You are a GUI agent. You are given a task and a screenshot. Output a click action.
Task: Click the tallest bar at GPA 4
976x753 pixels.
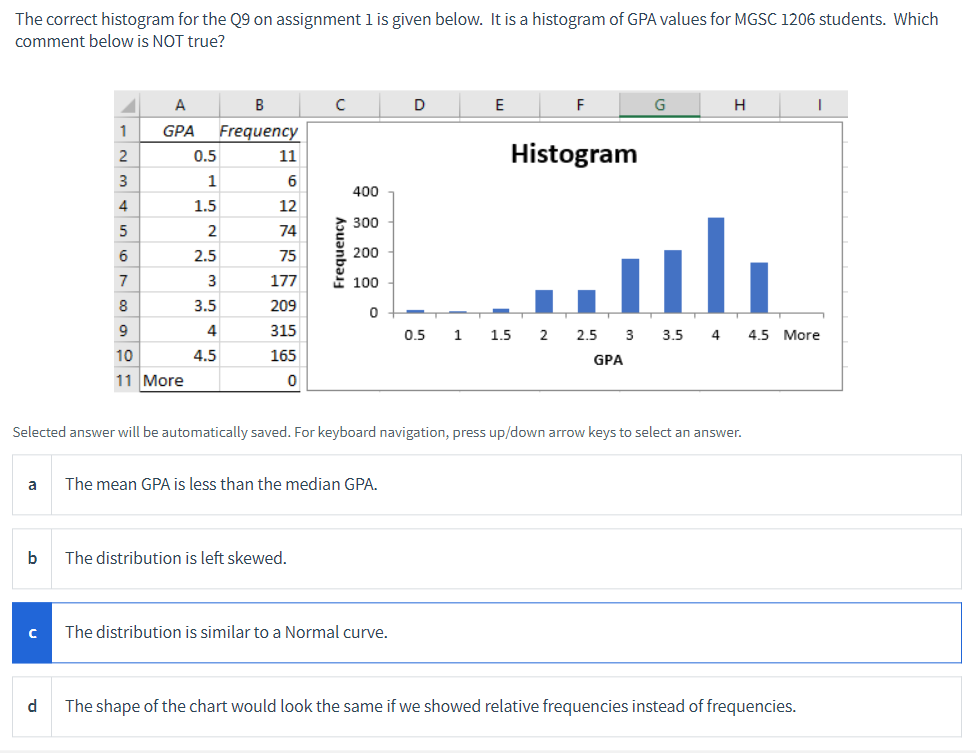coord(715,260)
